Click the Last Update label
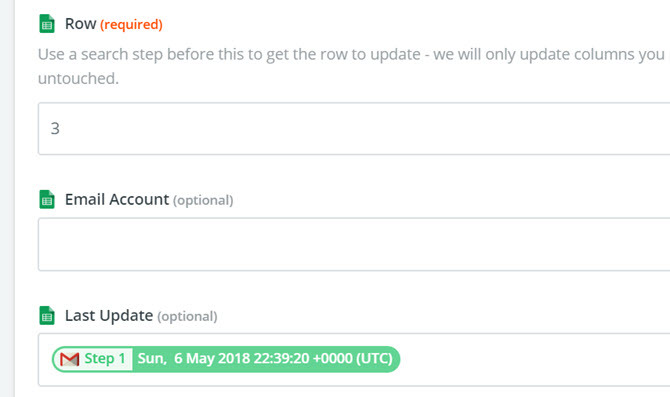 [109, 316]
